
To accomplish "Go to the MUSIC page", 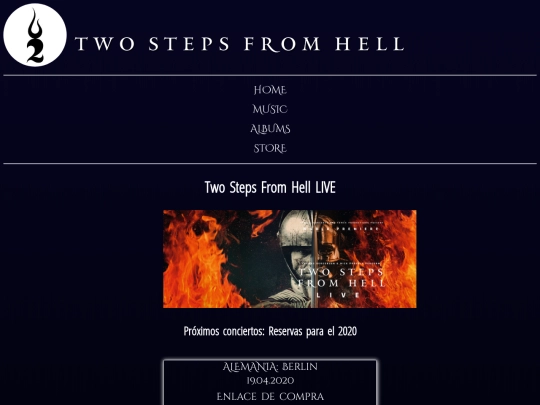I will click(270, 110).
